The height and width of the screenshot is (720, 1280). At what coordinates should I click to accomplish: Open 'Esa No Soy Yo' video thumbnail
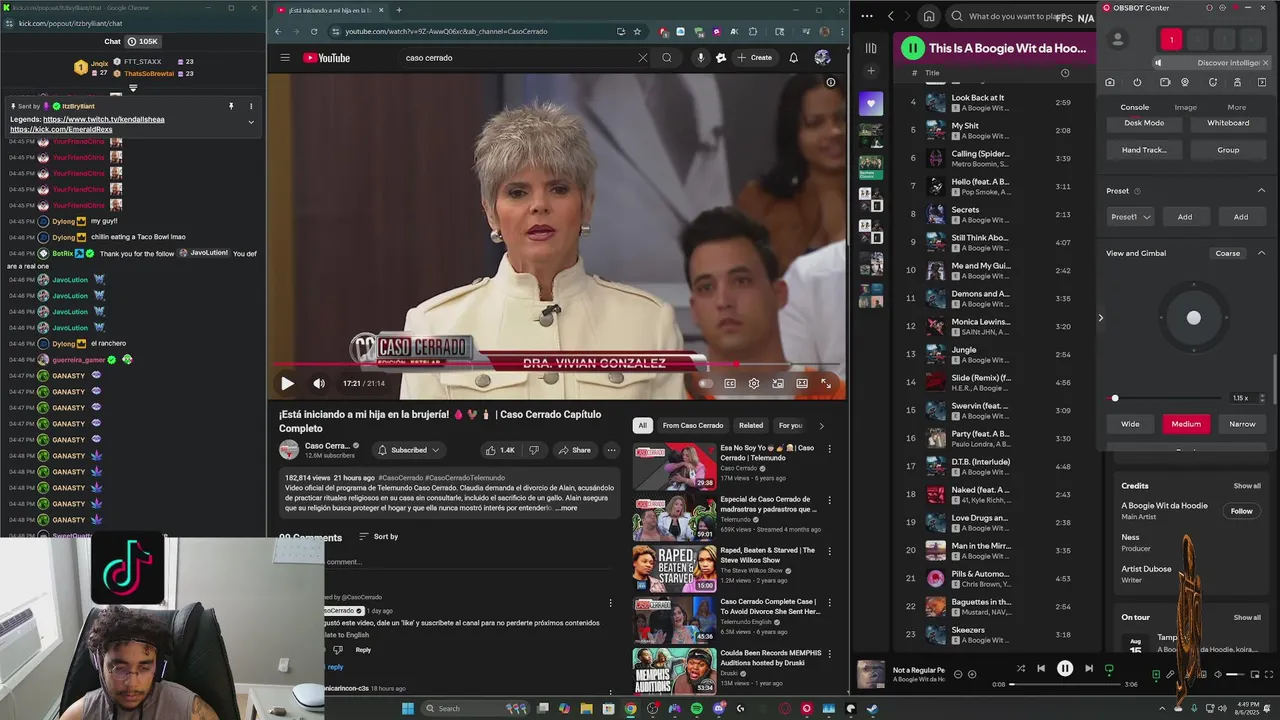click(674, 465)
